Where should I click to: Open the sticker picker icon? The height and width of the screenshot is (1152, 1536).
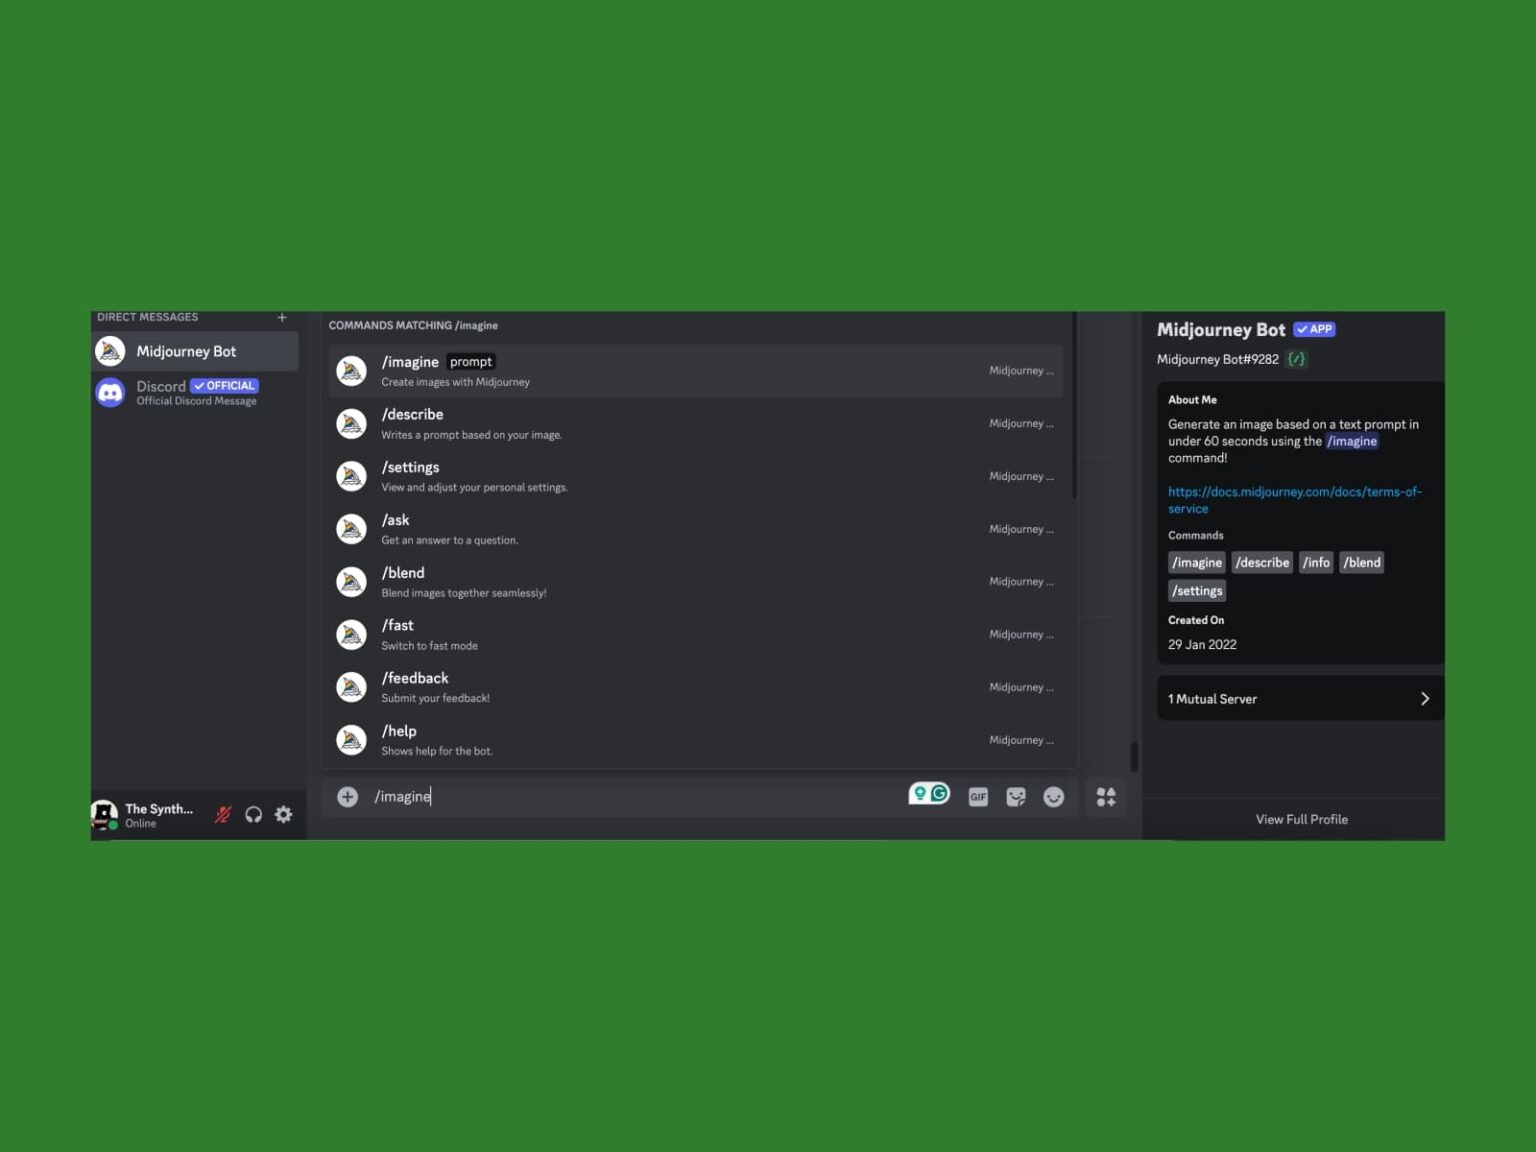click(x=1016, y=797)
